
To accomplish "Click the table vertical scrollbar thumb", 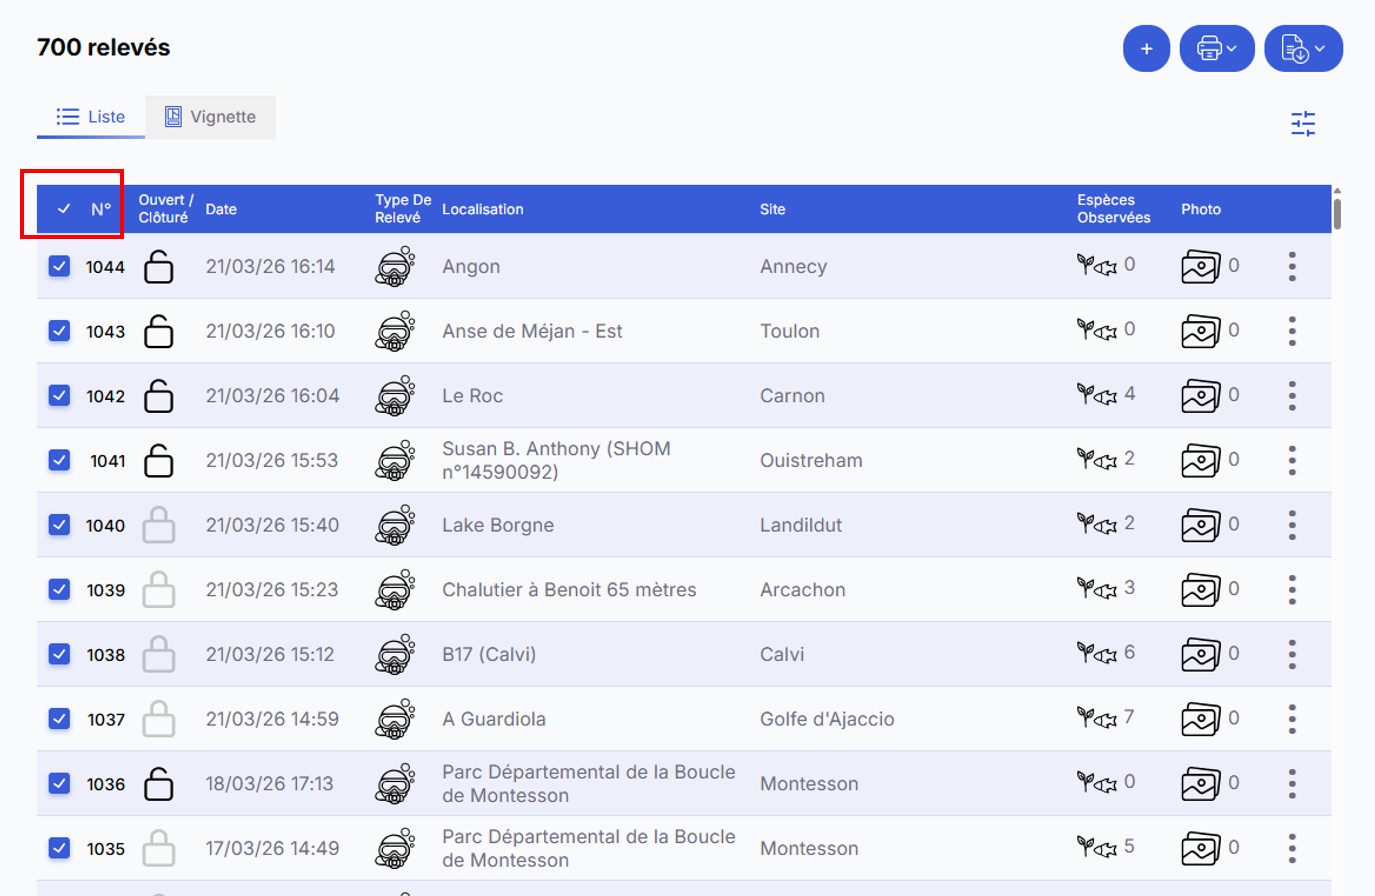I will 1337,212.
